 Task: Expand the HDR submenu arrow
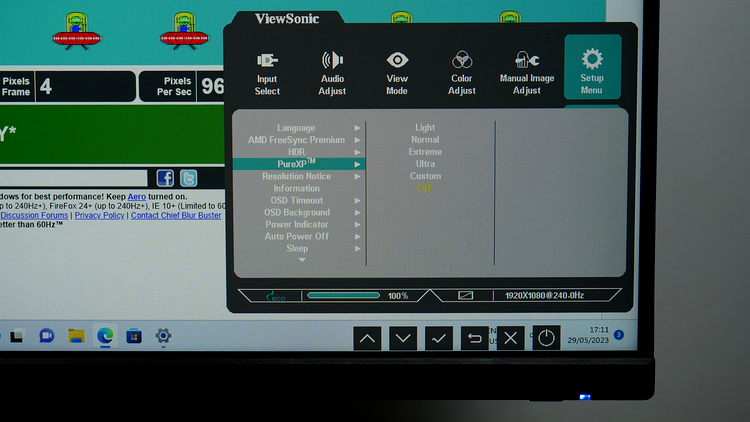coord(357,152)
